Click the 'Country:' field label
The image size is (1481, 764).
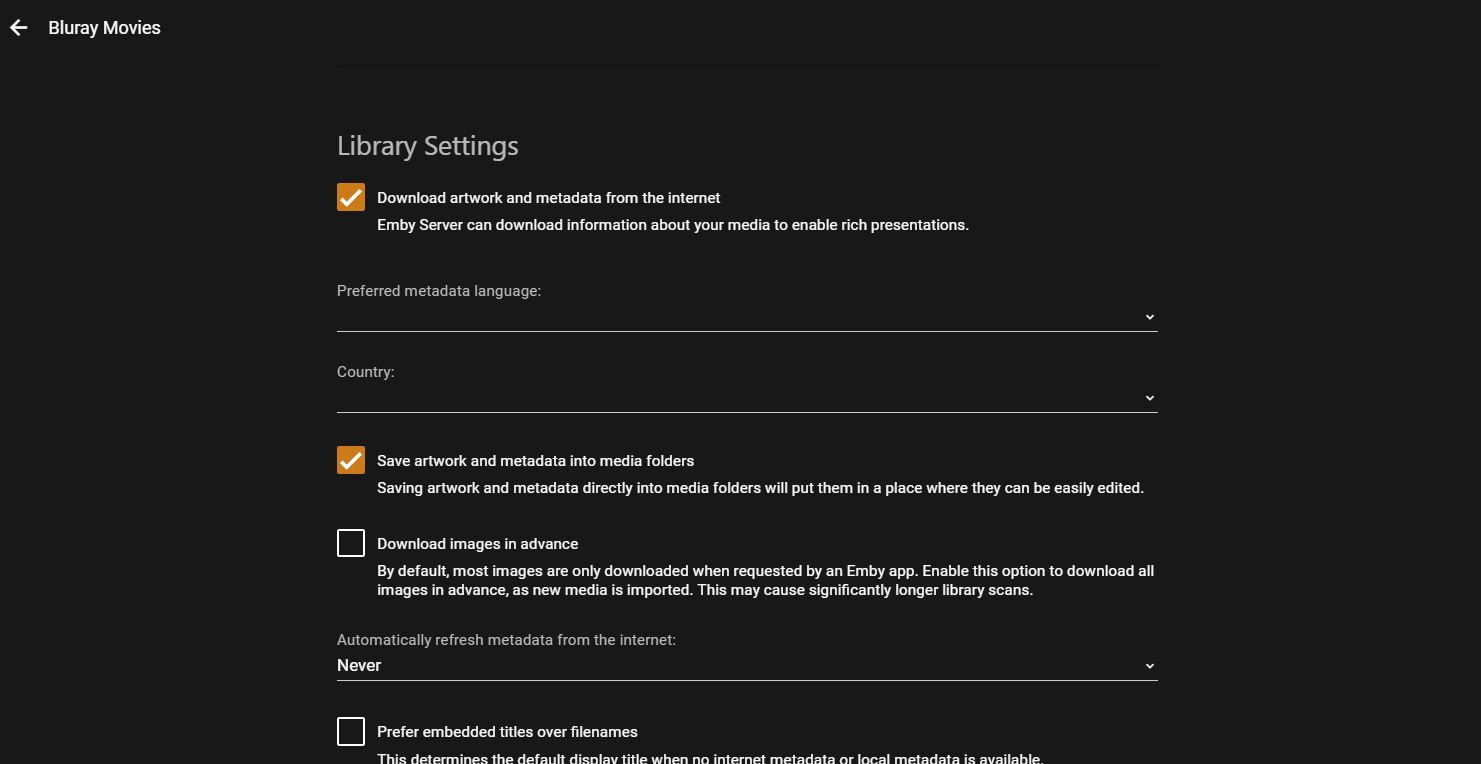tap(365, 372)
